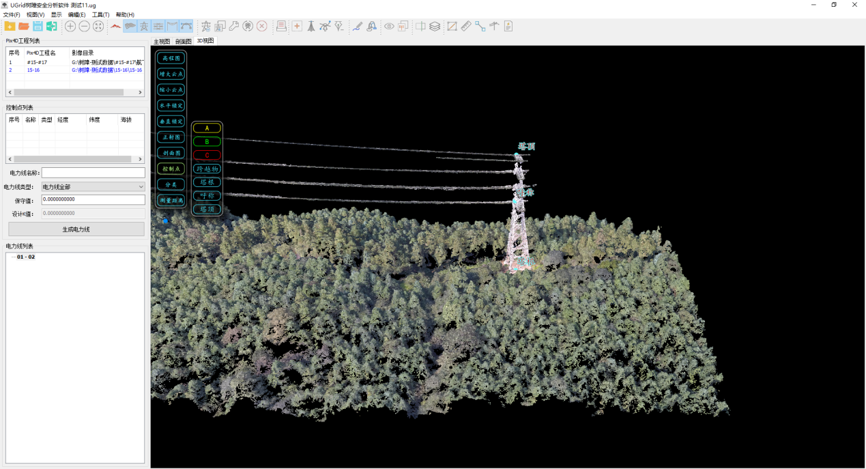Click the open folder icon in toolbar
The height and width of the screenshot is (469, 866).
point(24,26)
